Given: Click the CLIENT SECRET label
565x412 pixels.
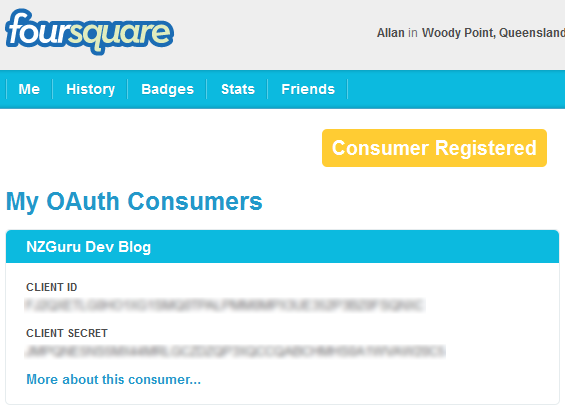Looking at the screenshot, I should coord(67,333).
